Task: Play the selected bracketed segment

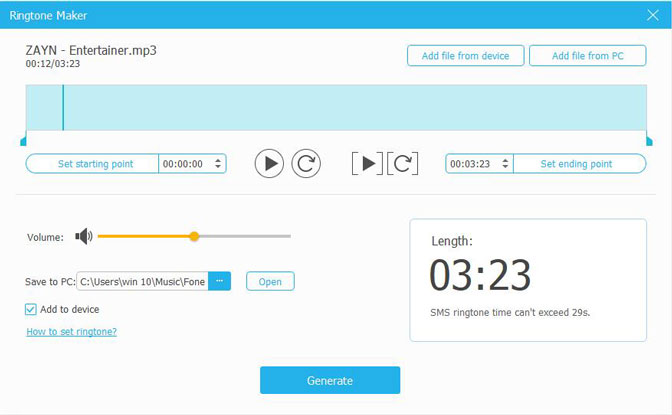Action: click(x=367, y=163)
